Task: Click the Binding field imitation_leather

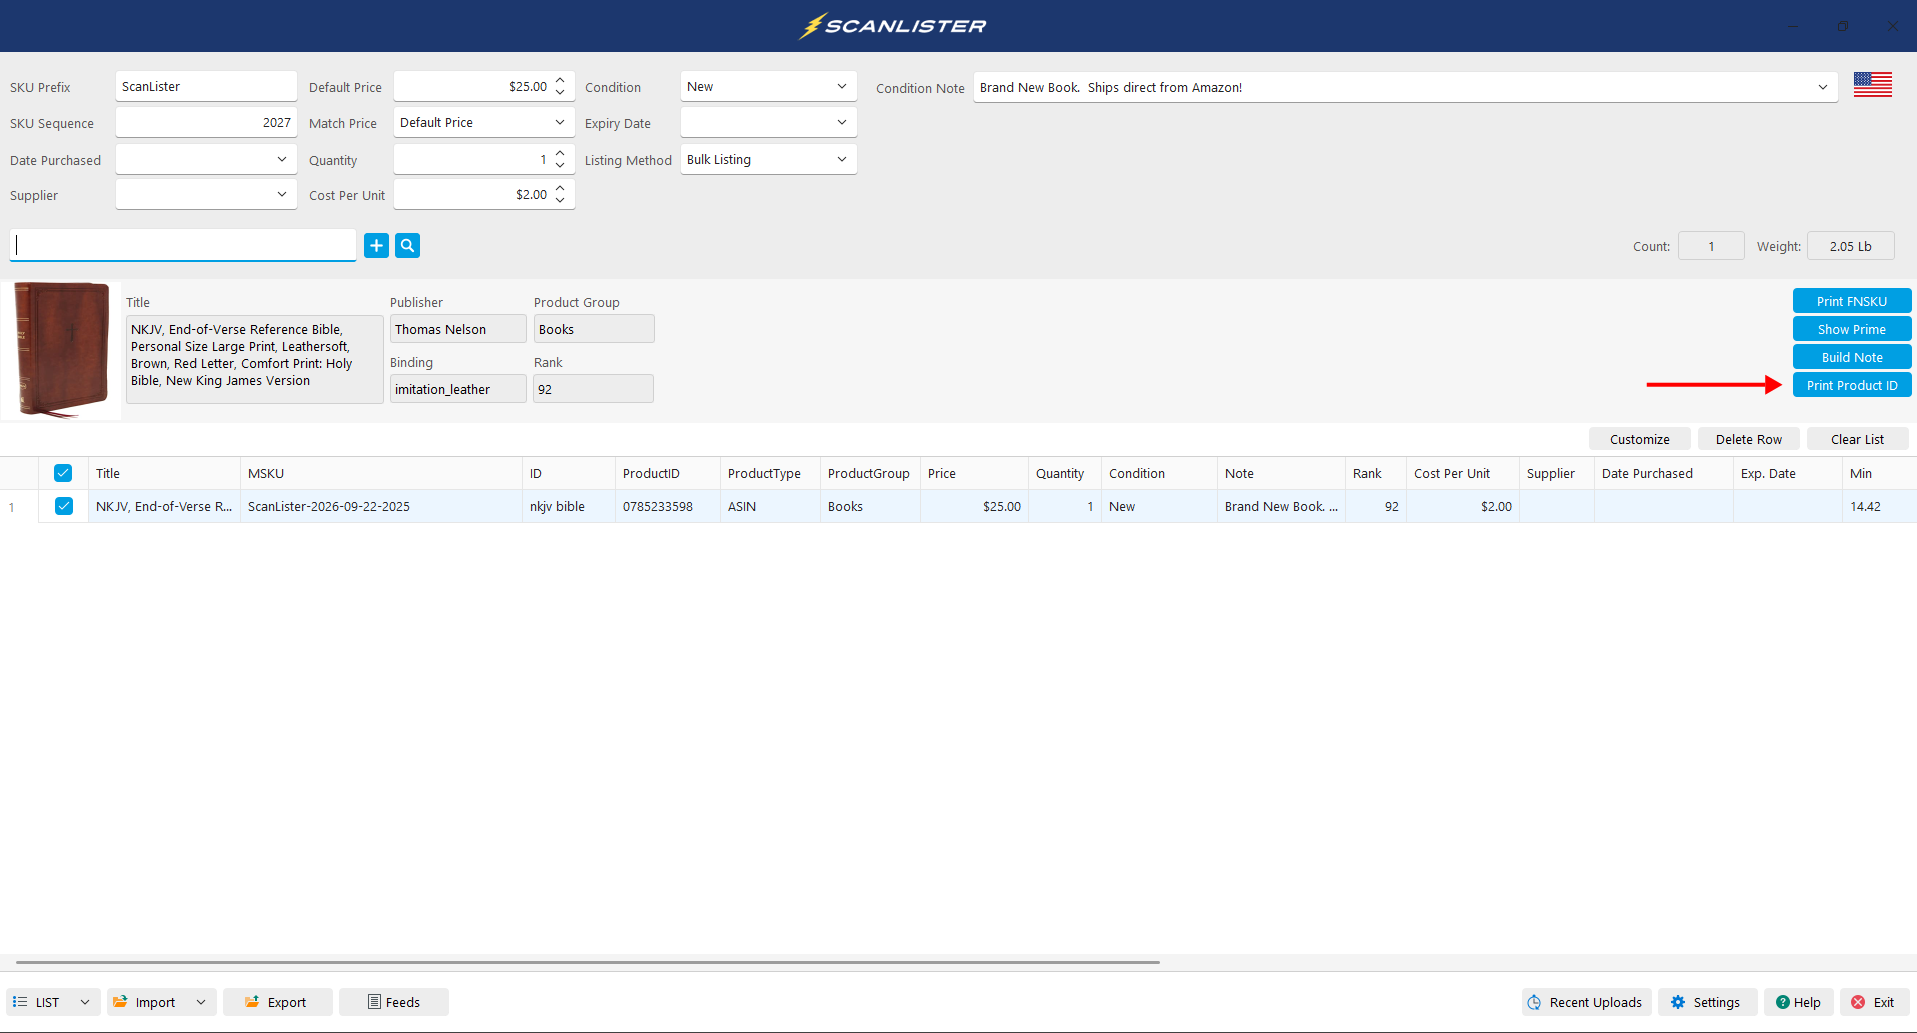Action: click(x=458, y=389)
